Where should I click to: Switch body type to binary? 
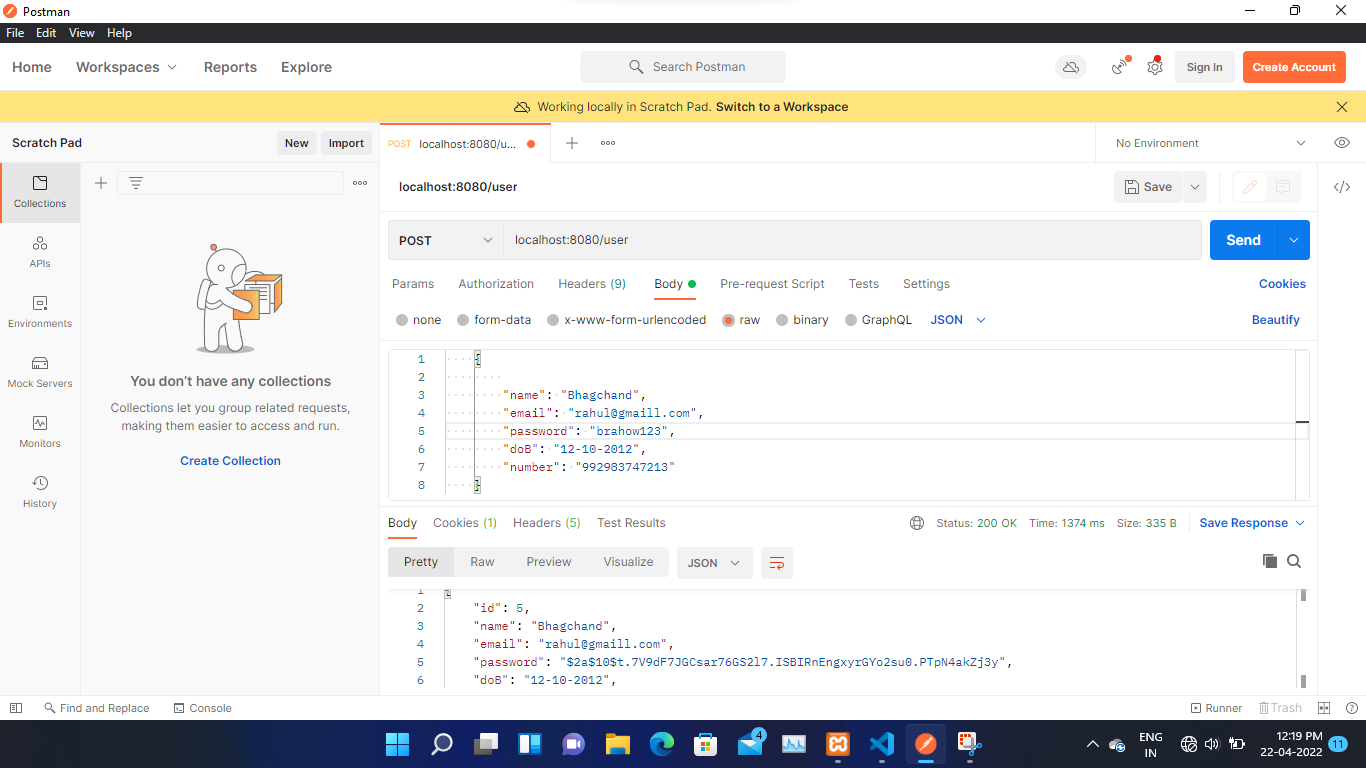point(808,320)
